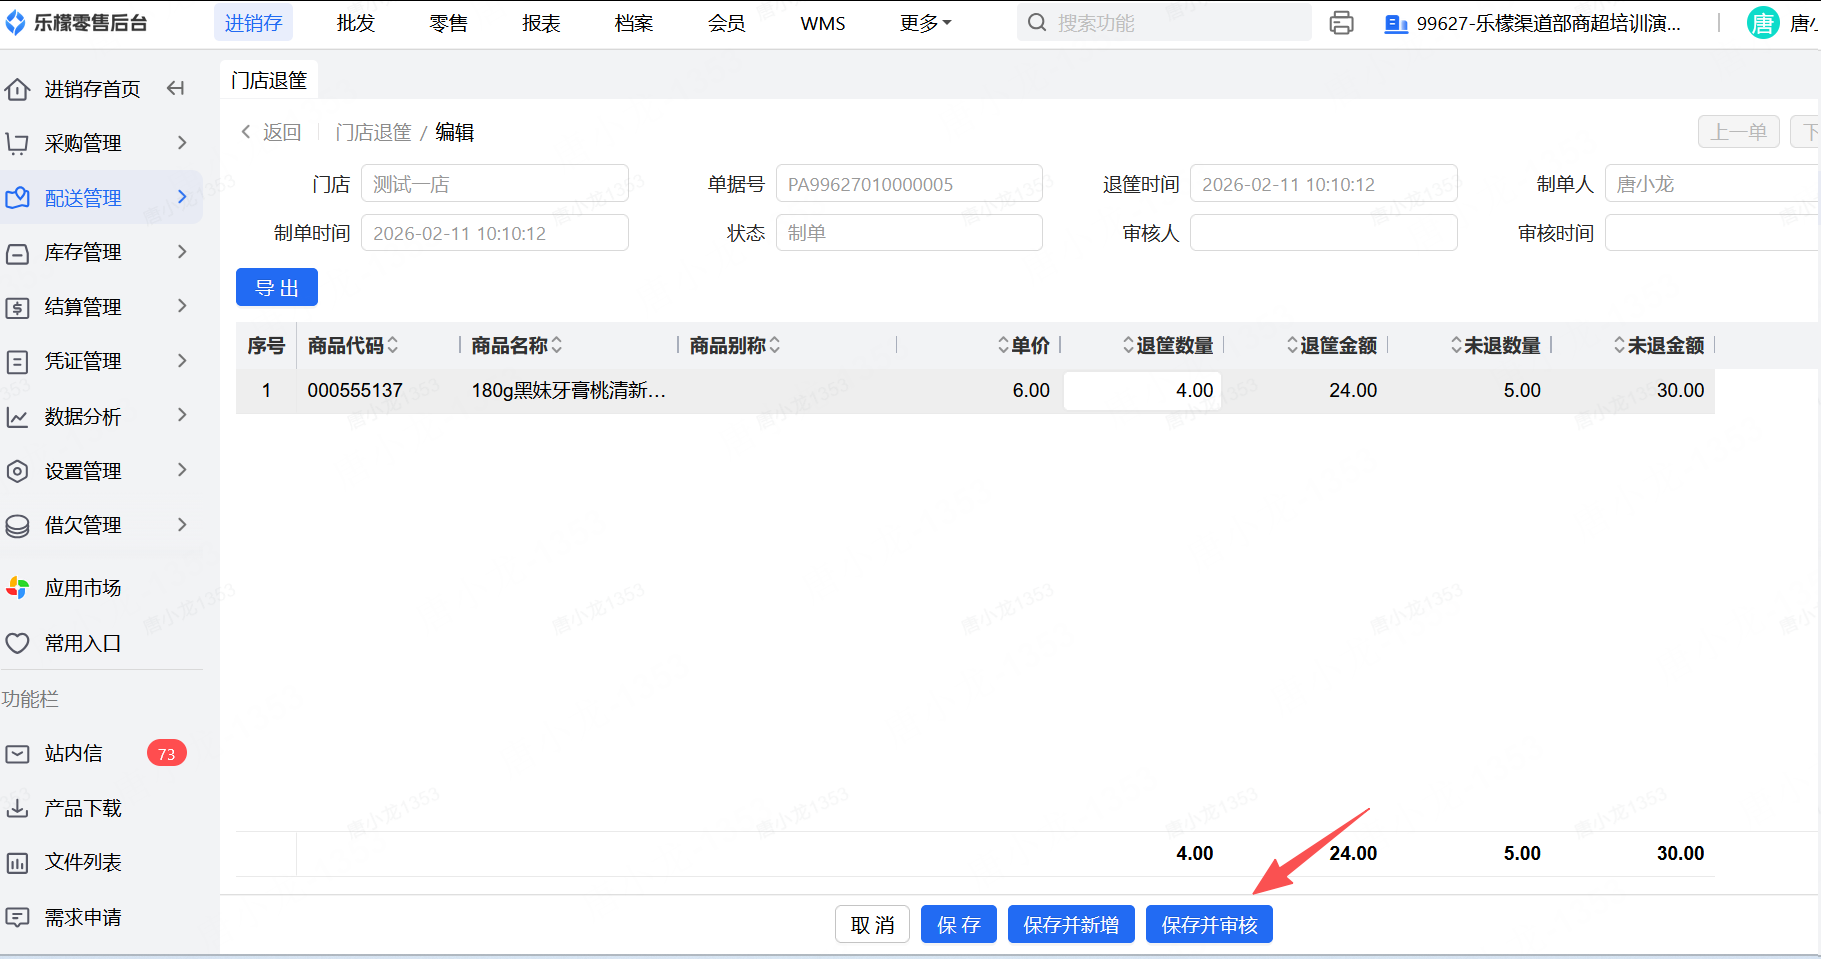Sort by 退筐金额 column arrows
This screenshot has height=959, width=1821.
(x=1292, y=345)
